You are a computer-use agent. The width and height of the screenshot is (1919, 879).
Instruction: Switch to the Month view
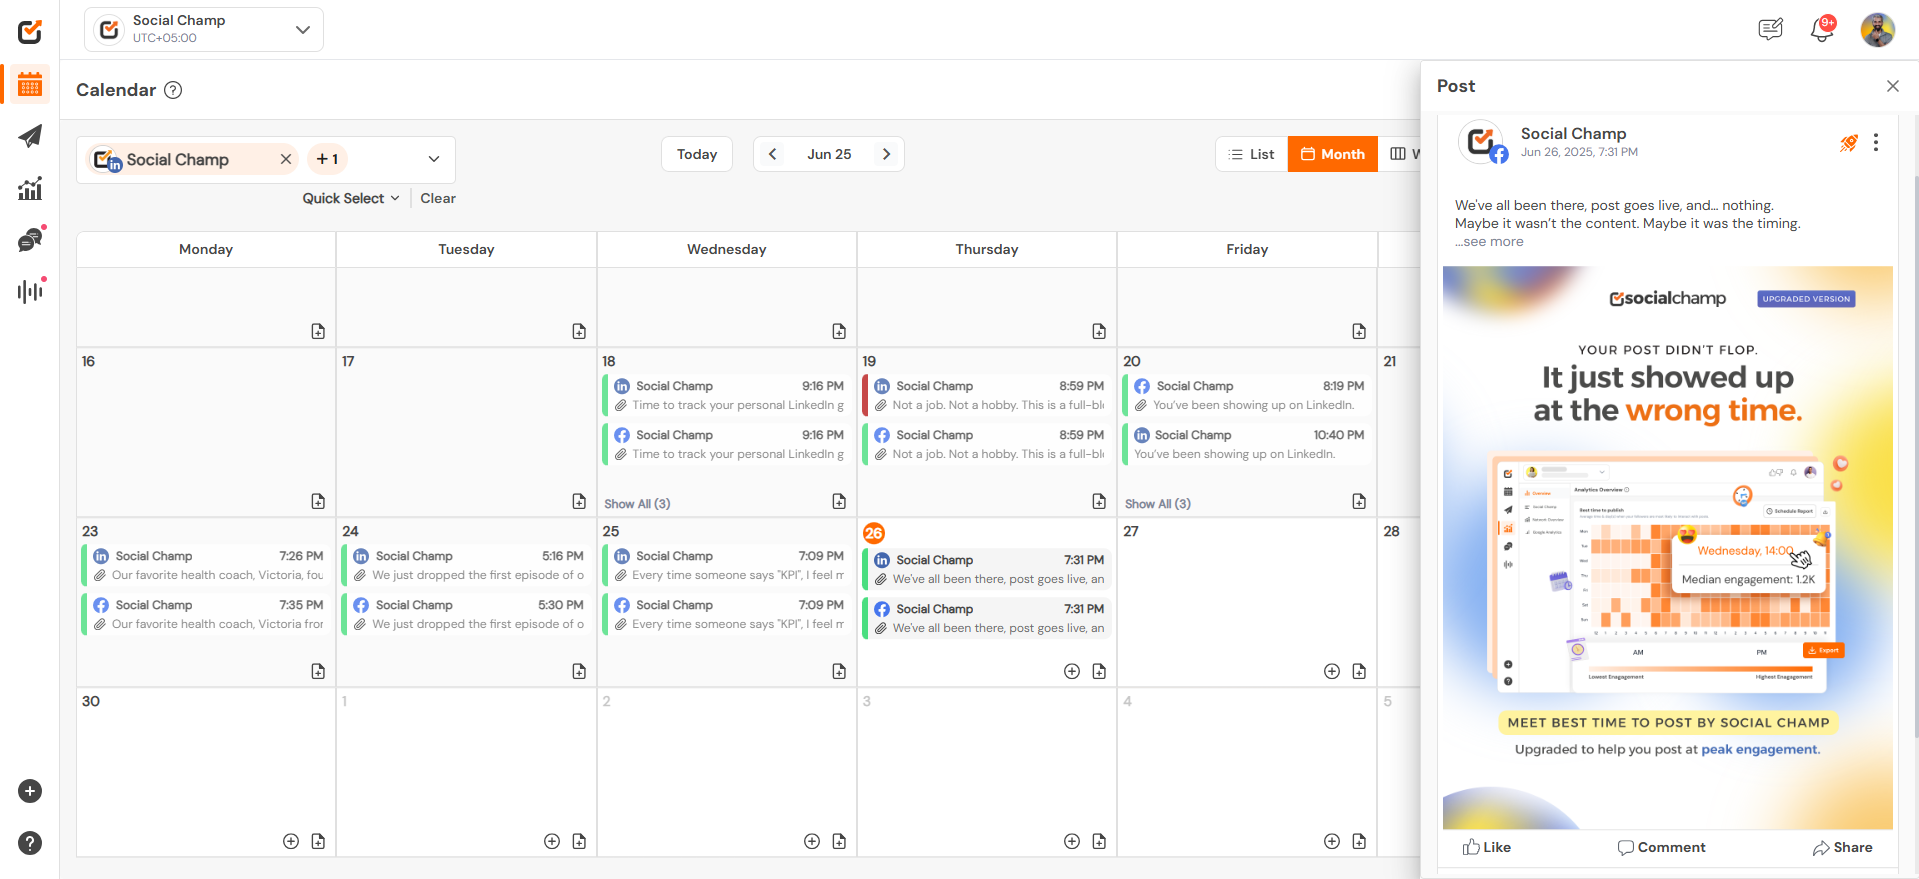[1332, 154]
